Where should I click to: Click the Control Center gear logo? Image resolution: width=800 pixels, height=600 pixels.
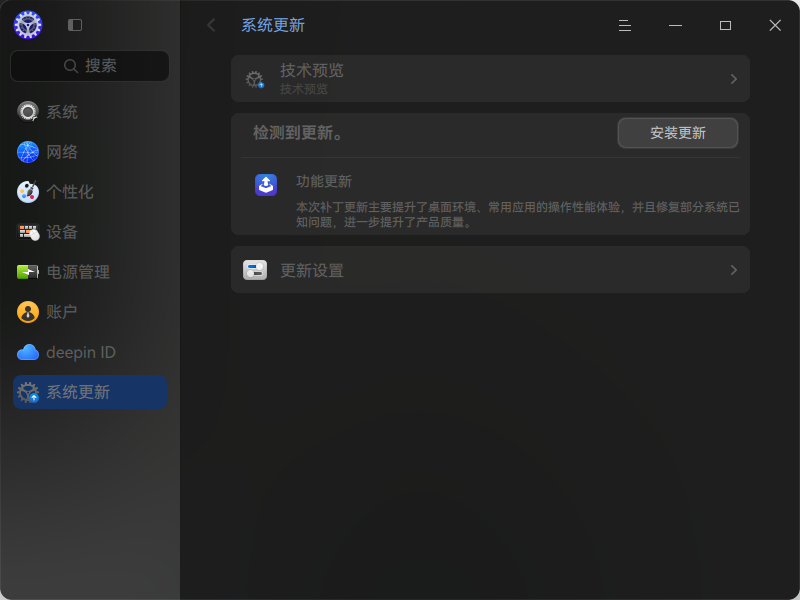point(28,24)
